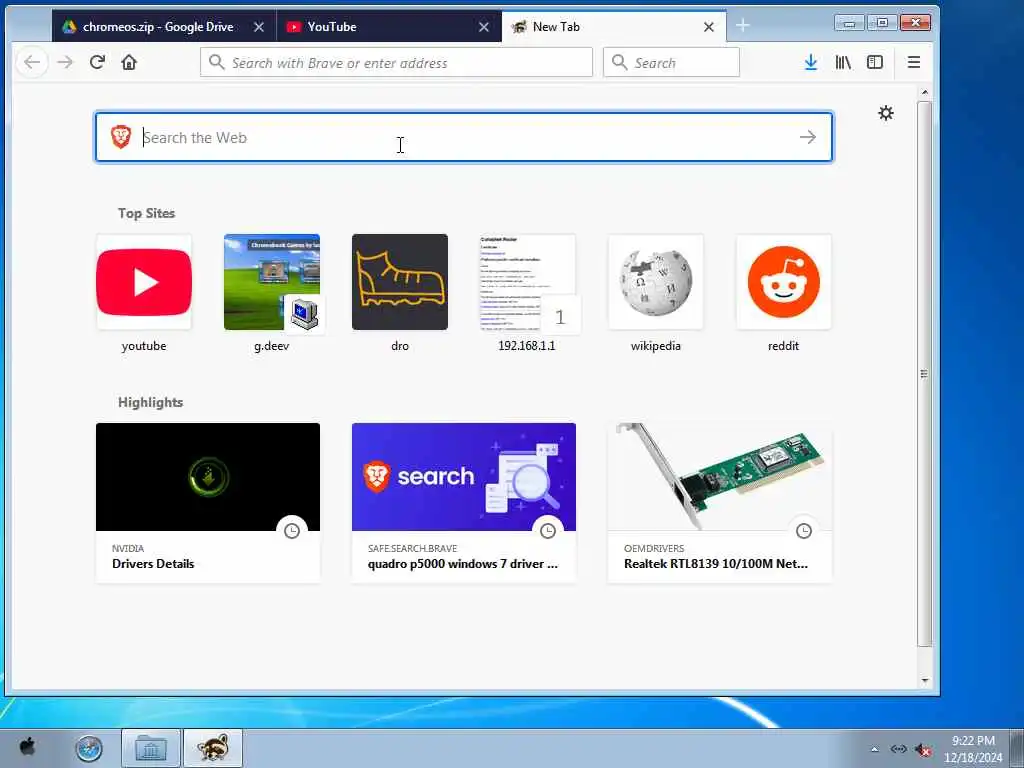Click the Highlights section heading
The image size is (1024, 768).
pos(150,402)
